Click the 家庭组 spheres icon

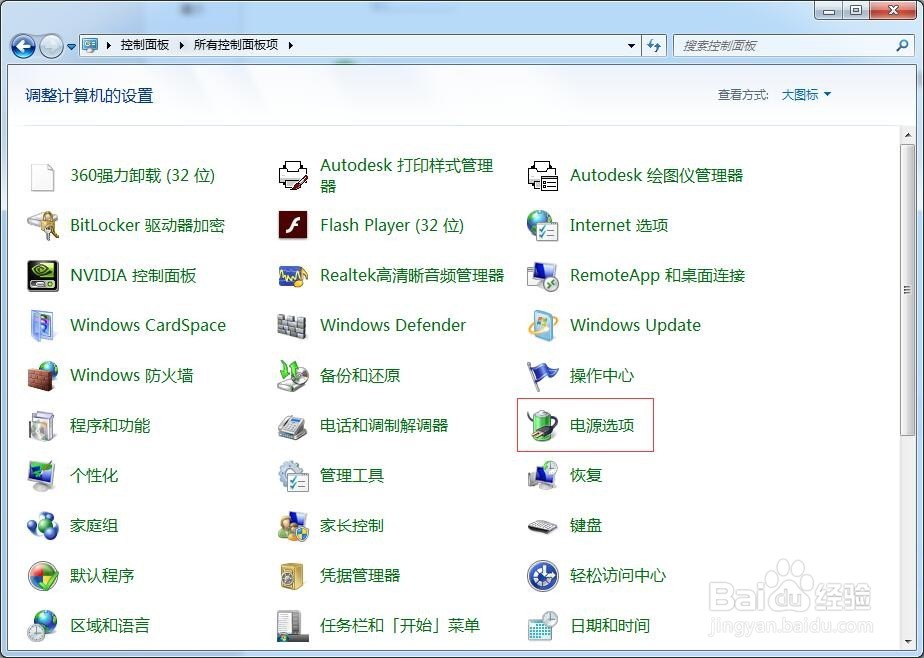pyautogui.click(x=43, y=526)
